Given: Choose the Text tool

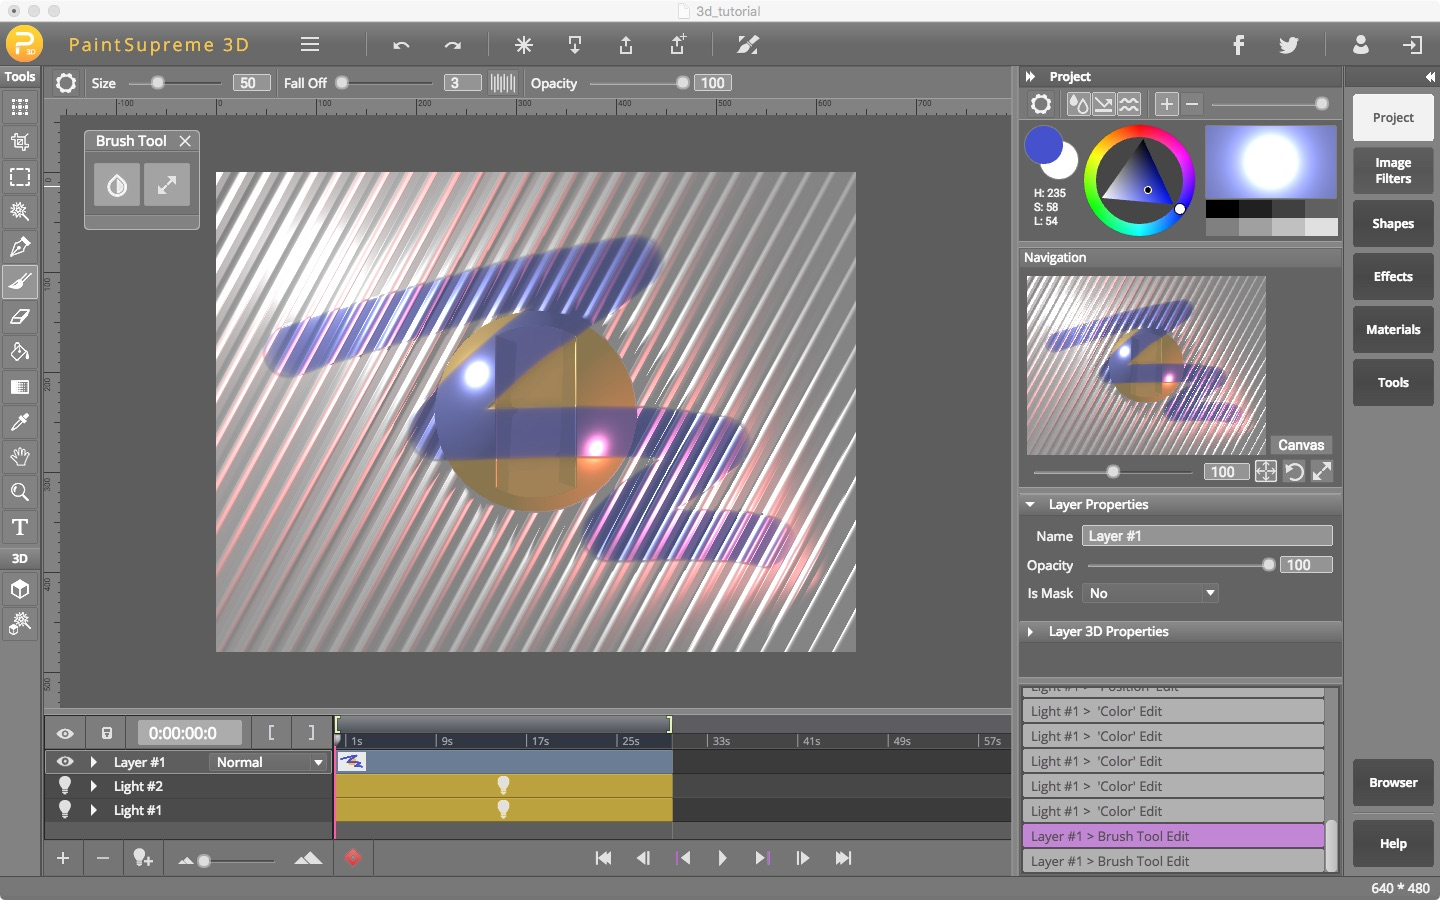Looking at the screenshot, I should (x=20, y=527).
